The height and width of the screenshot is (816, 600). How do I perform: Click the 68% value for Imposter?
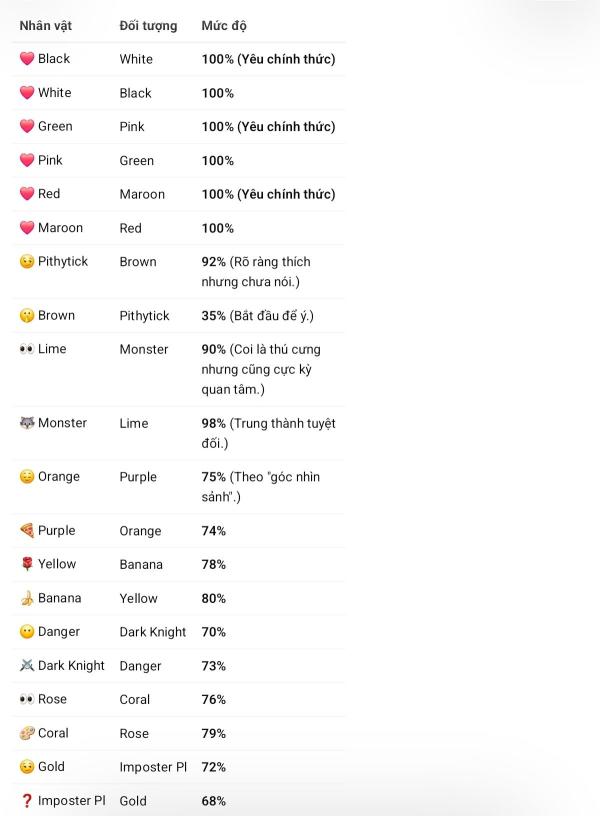213,801
